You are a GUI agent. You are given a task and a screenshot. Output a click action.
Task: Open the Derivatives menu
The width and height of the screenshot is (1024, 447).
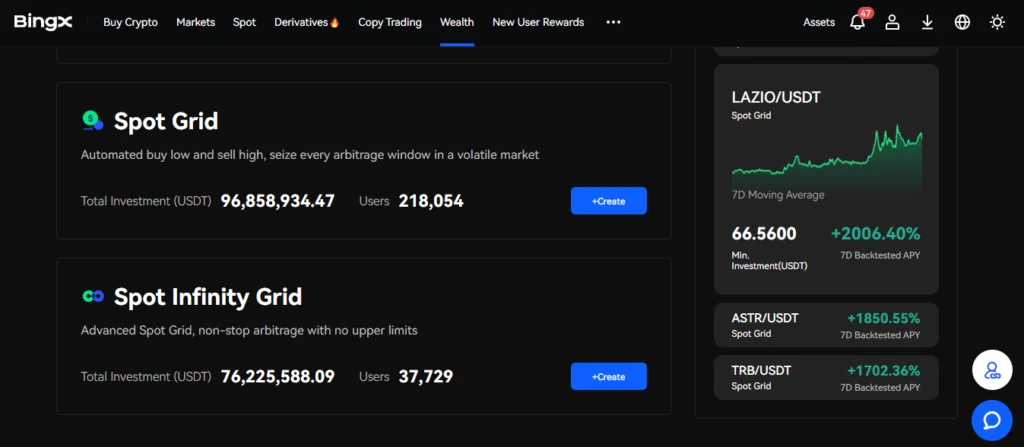[301, 22]
